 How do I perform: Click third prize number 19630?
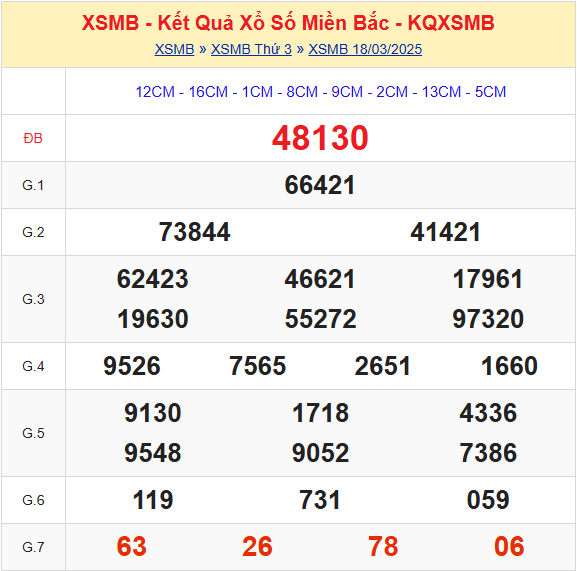tap(153, 319)
